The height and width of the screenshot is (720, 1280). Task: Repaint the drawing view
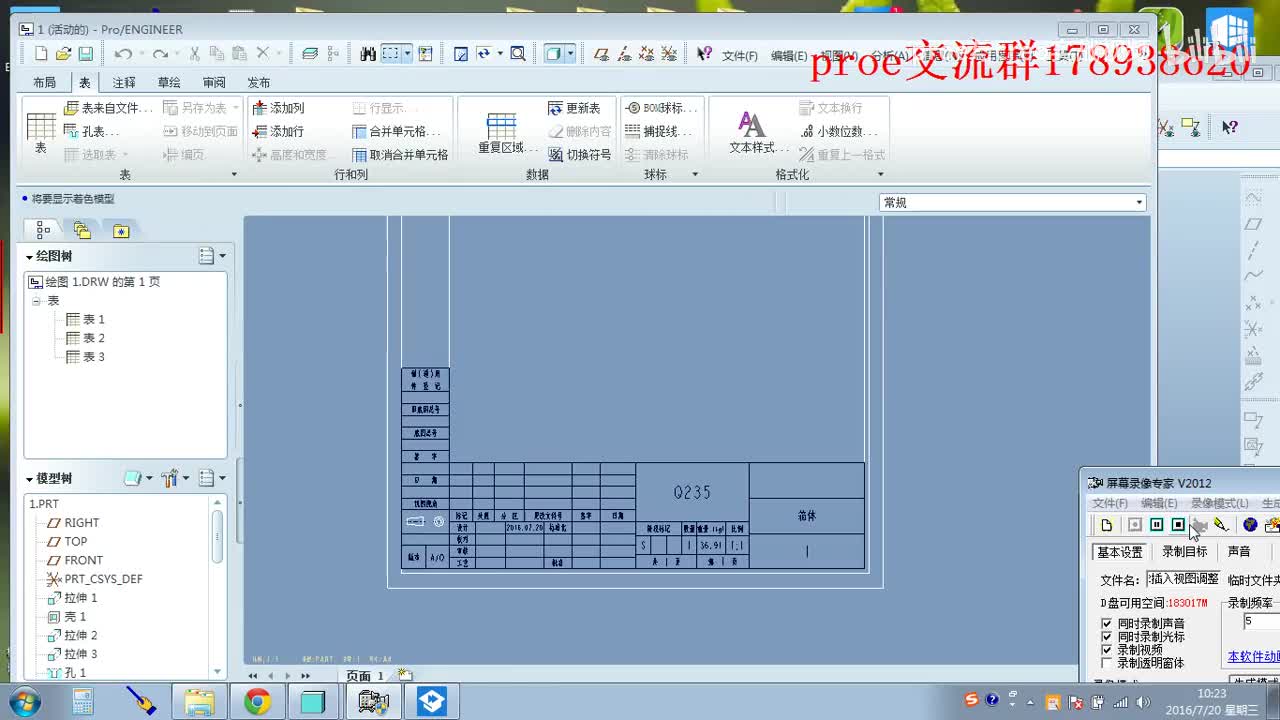[x=461, y=54]
